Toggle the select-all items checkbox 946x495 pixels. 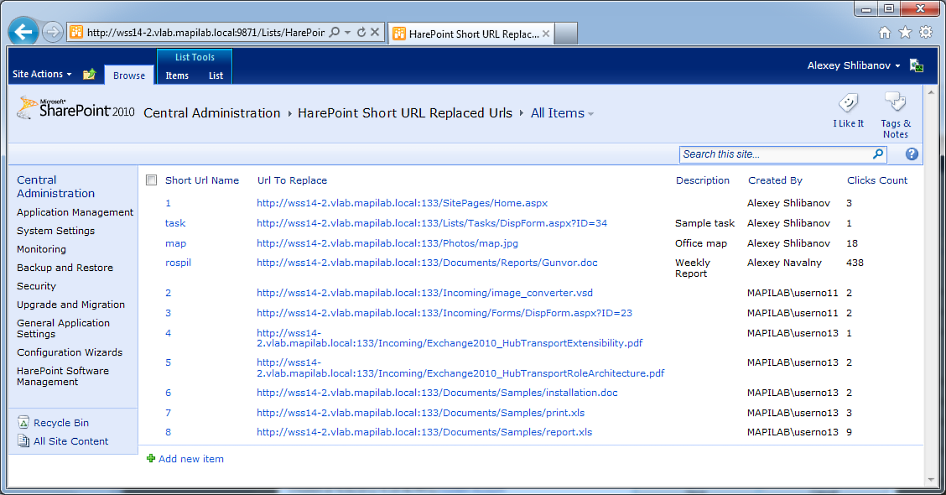coord(151,180)
